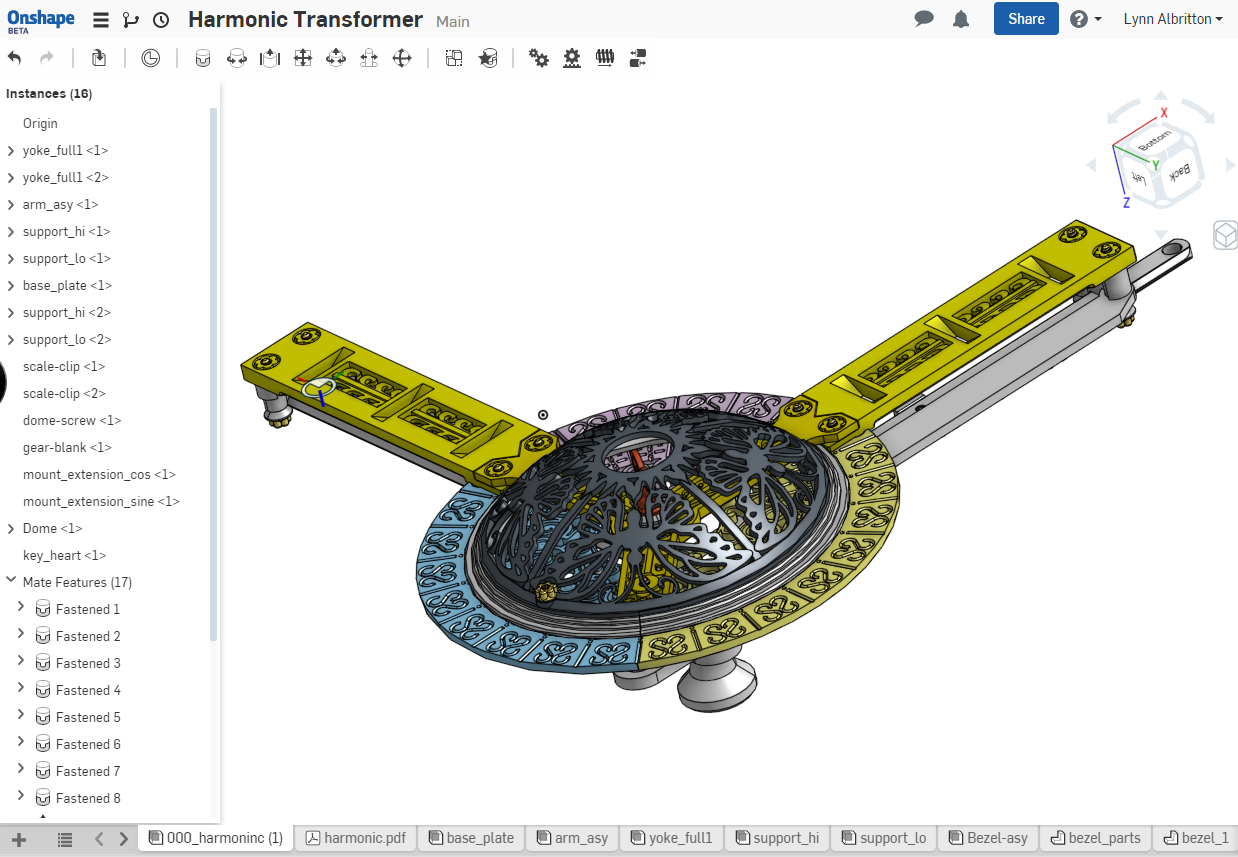Click the isometric view cube icon
This screenshot has height=857, width=1238.
click(1226, 235)
